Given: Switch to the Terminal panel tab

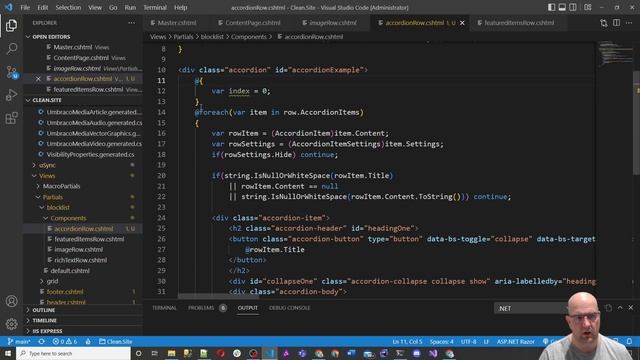Looking at the screenshot, I should point(164,308).
